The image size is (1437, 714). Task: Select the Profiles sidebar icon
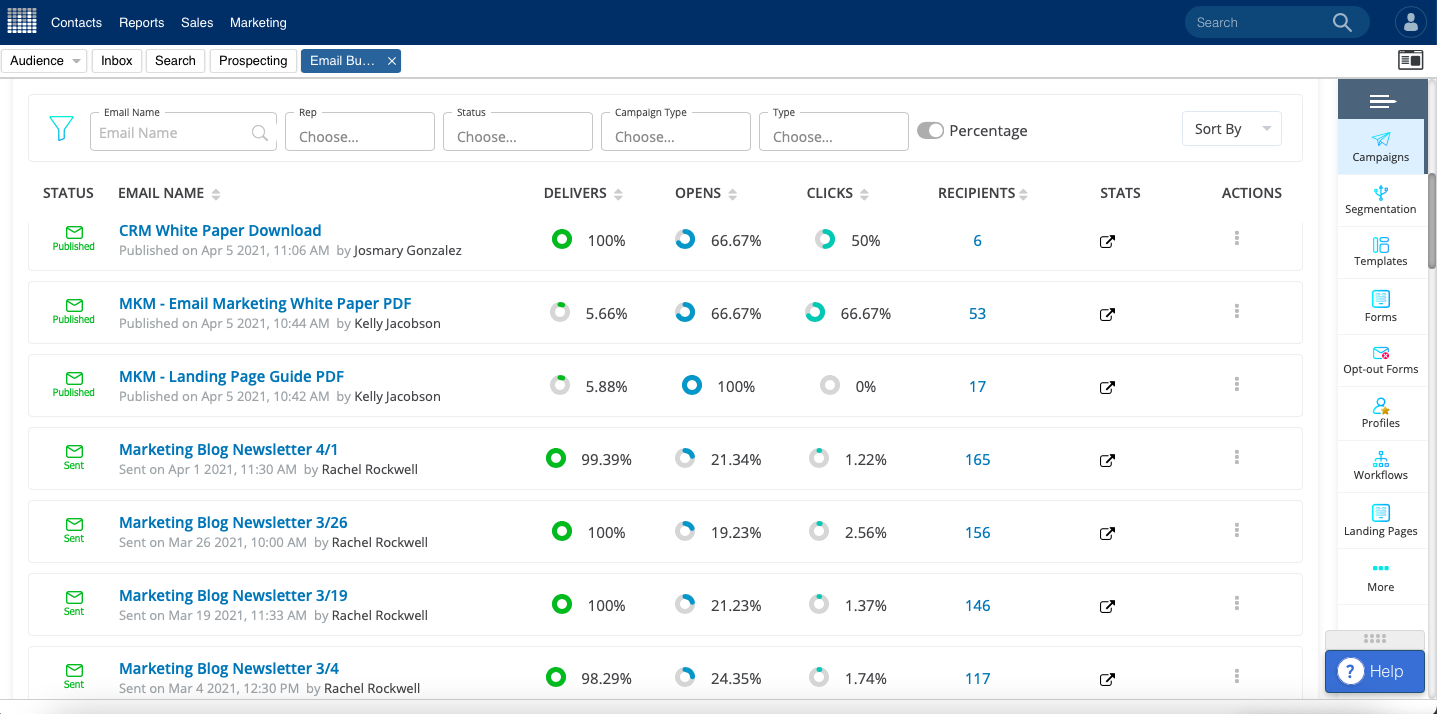pyautogui.click(x=1380, y=414)
